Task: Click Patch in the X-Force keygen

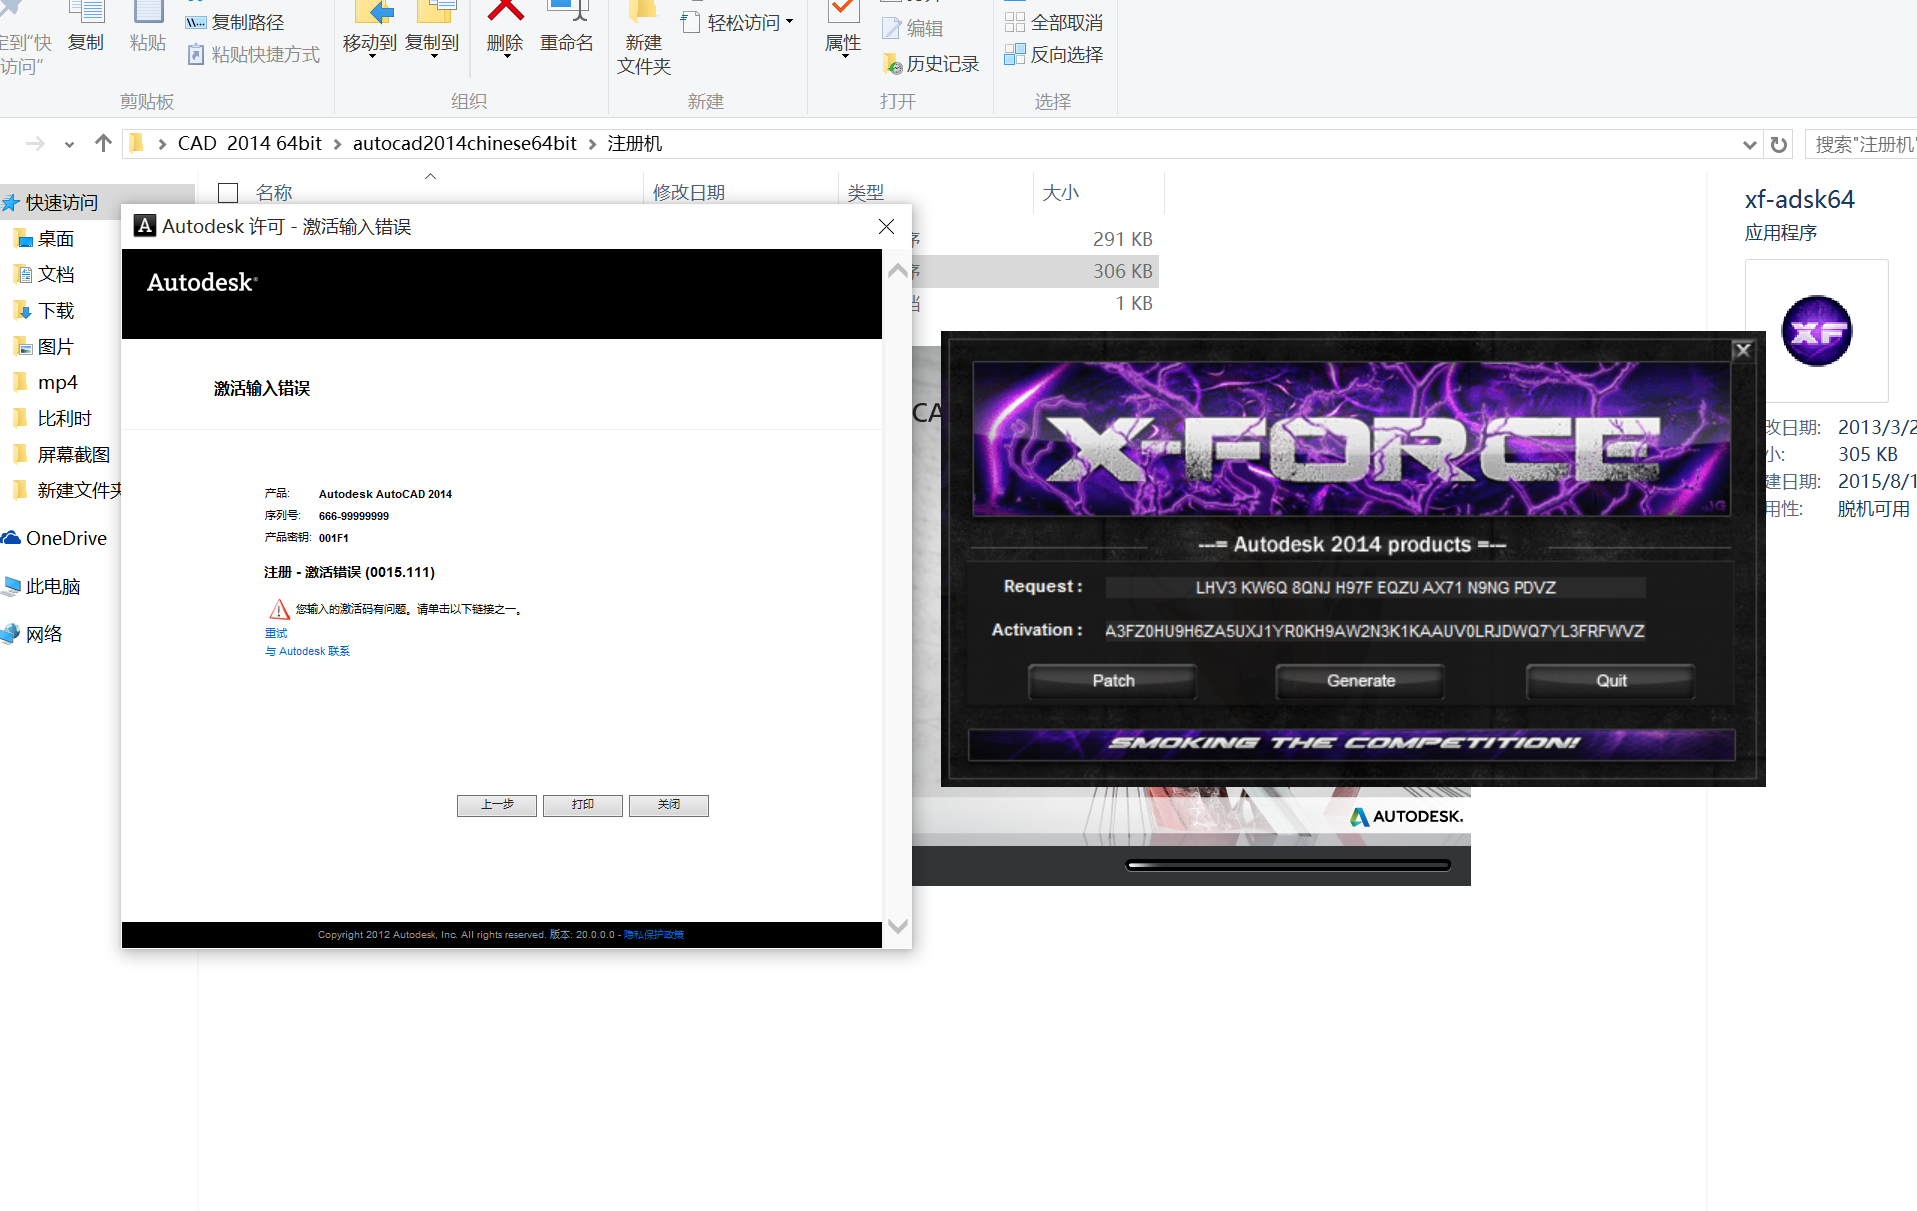Action: coord(1113,681)
